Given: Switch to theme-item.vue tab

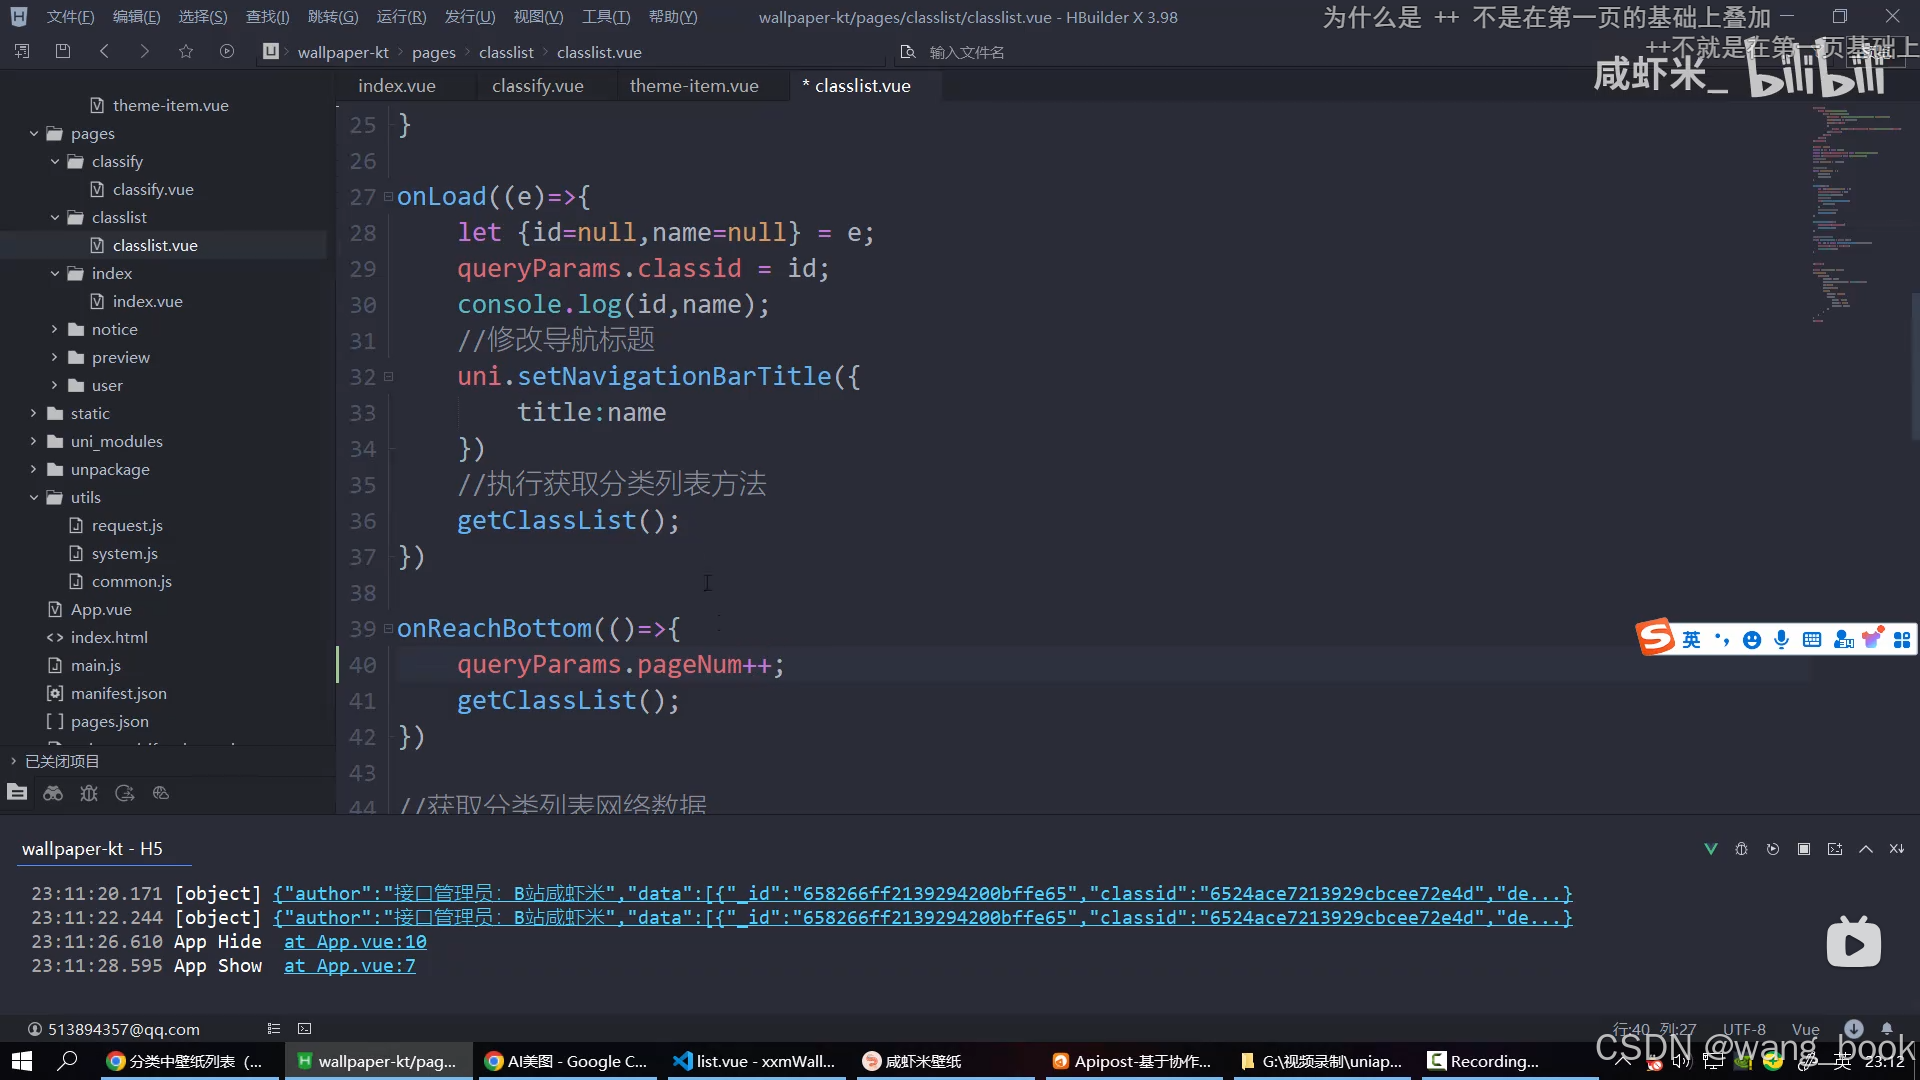Looking at the screenshot, I should coord(694,86).
